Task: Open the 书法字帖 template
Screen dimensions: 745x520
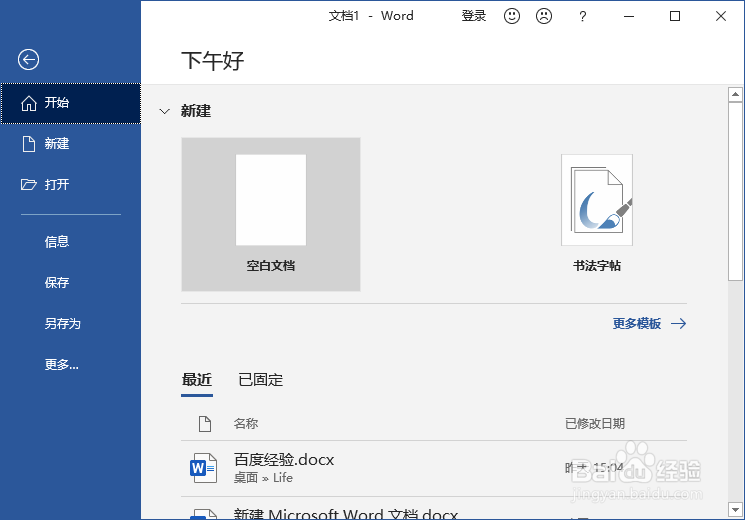Action: (x=597, y=214)
